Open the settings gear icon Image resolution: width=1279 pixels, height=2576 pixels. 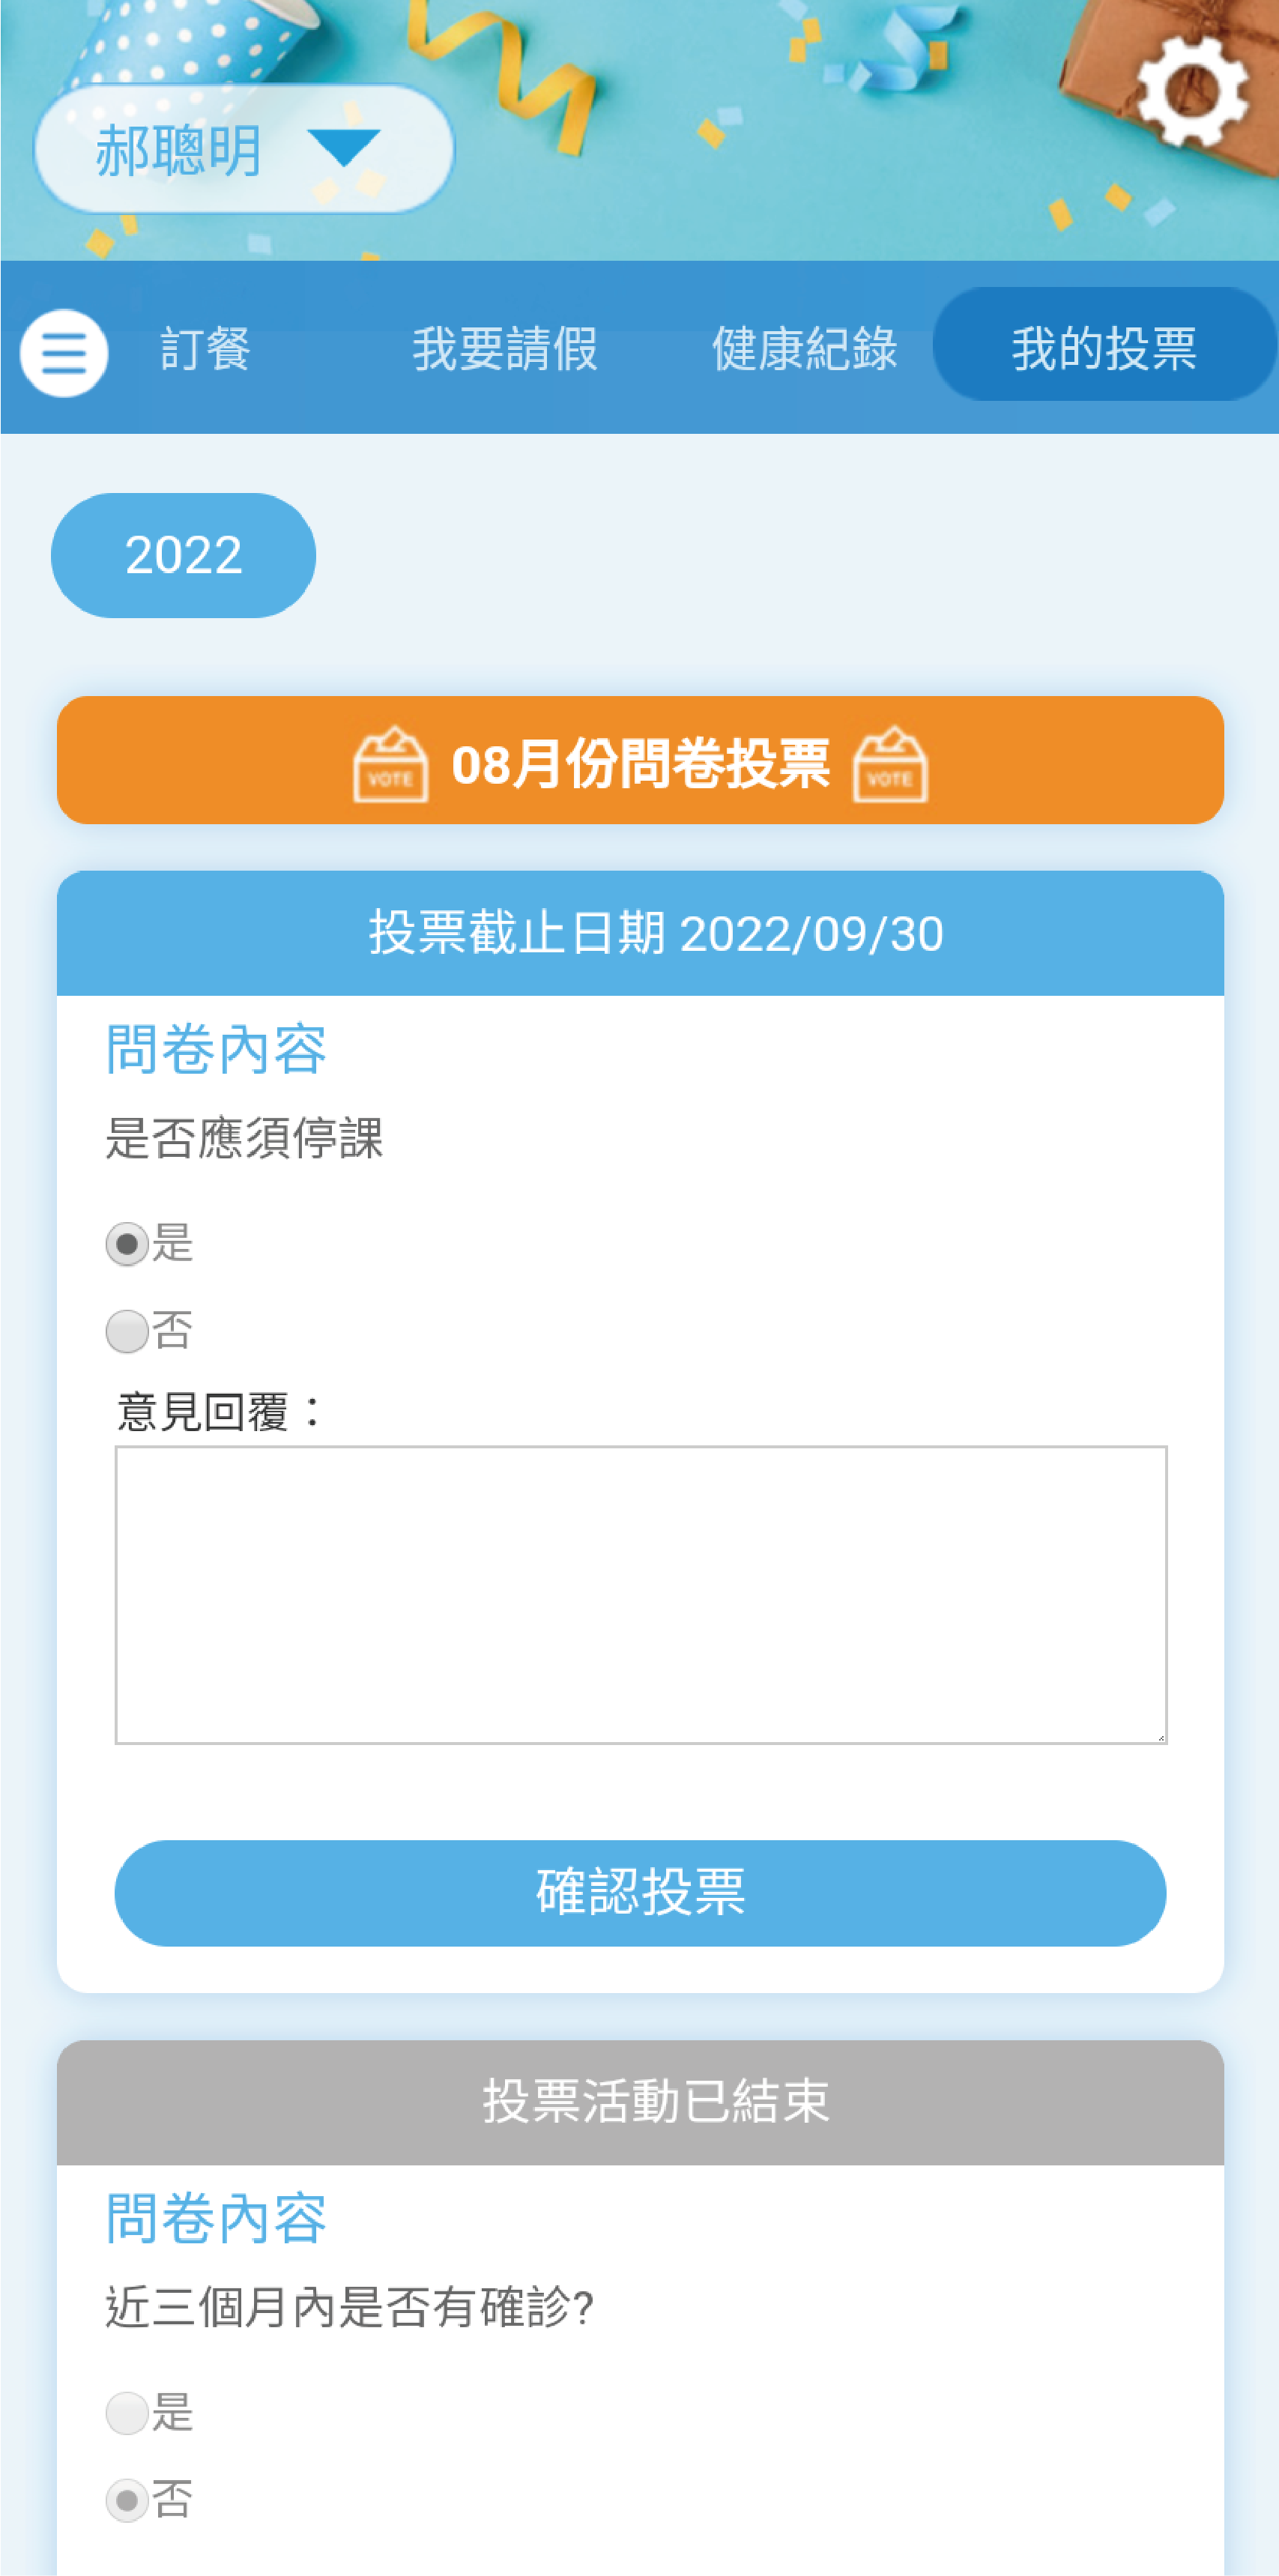click(x=1192, y=92)
